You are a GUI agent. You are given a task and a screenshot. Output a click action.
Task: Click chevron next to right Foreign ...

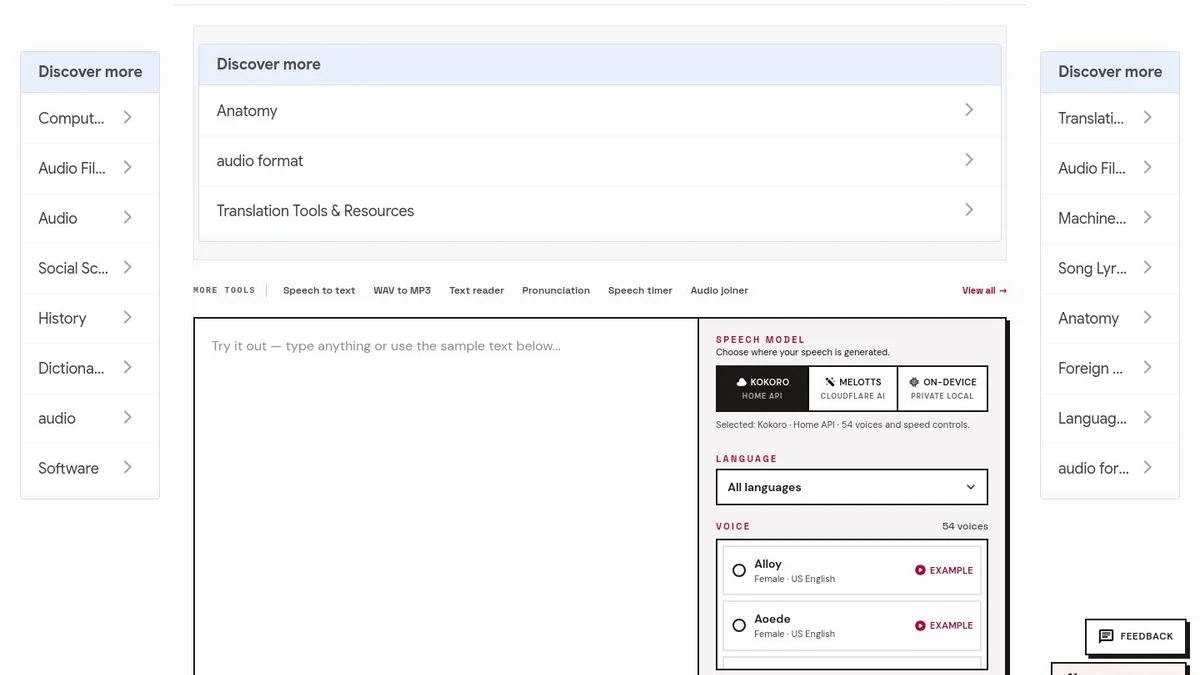1147,368
